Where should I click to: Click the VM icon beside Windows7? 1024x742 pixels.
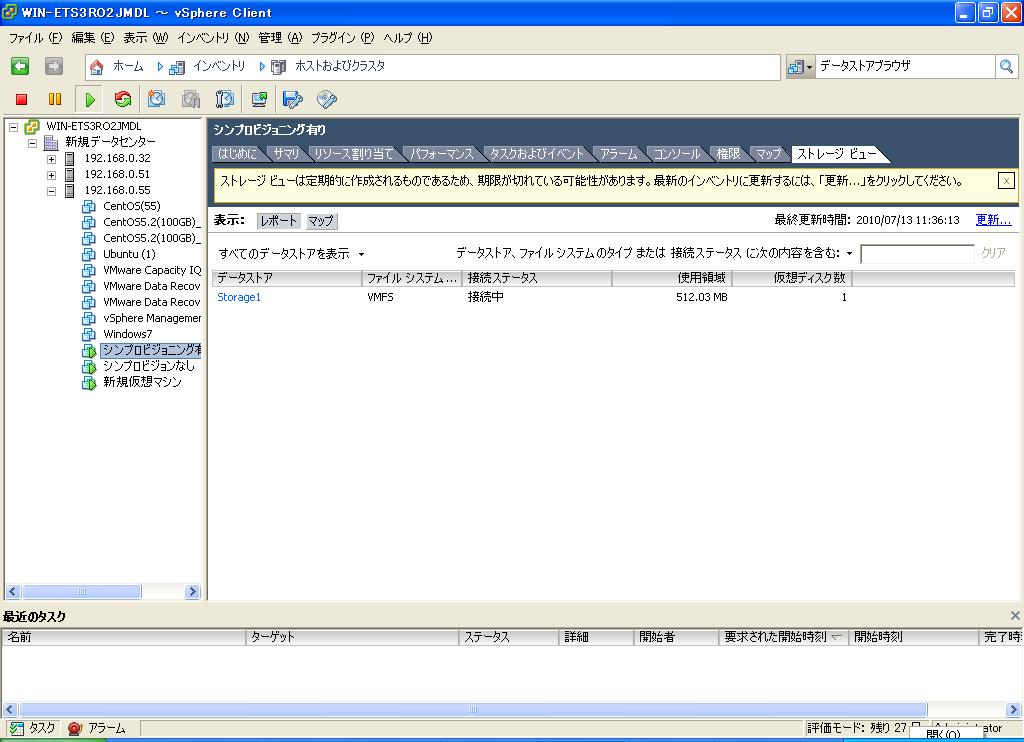(89, 334)
